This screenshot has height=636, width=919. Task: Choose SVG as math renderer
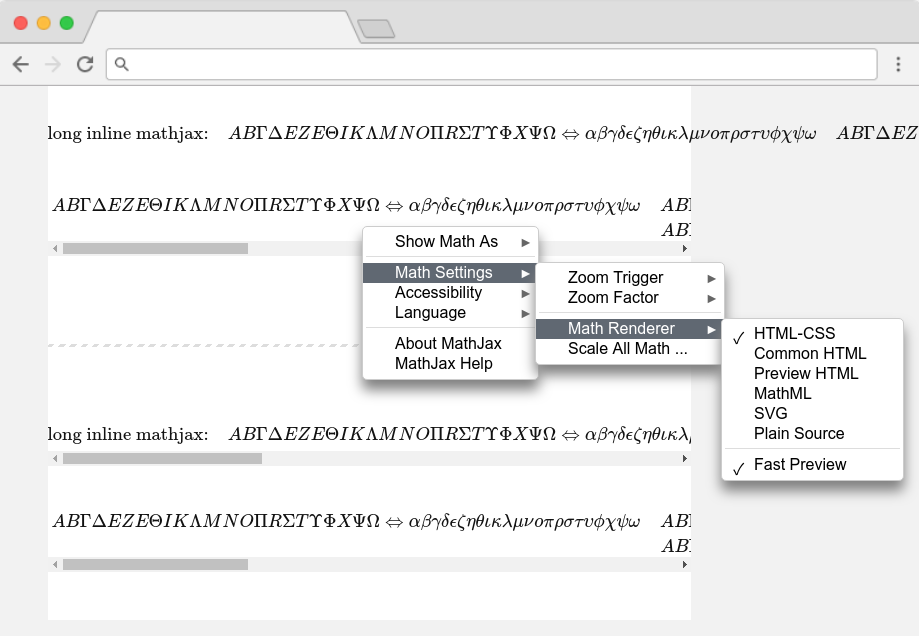770,413
